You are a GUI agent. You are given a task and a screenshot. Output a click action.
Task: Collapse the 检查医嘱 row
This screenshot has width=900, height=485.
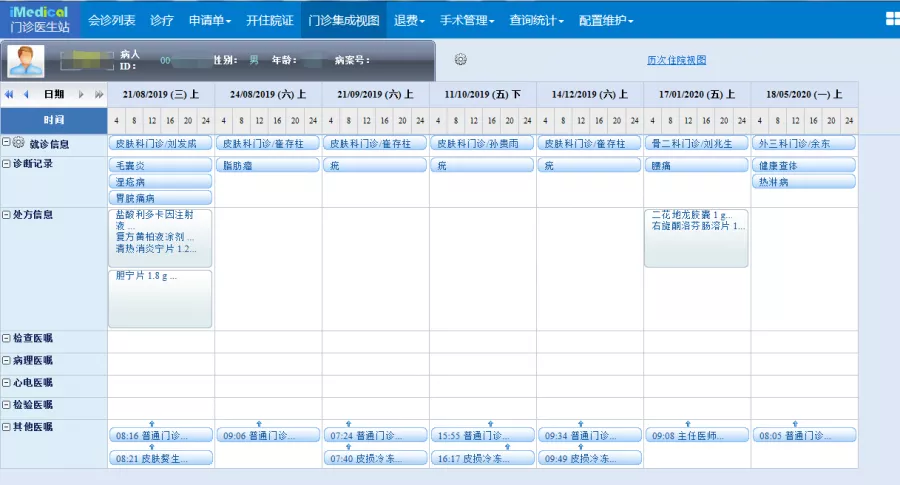[x=6, y=338]
